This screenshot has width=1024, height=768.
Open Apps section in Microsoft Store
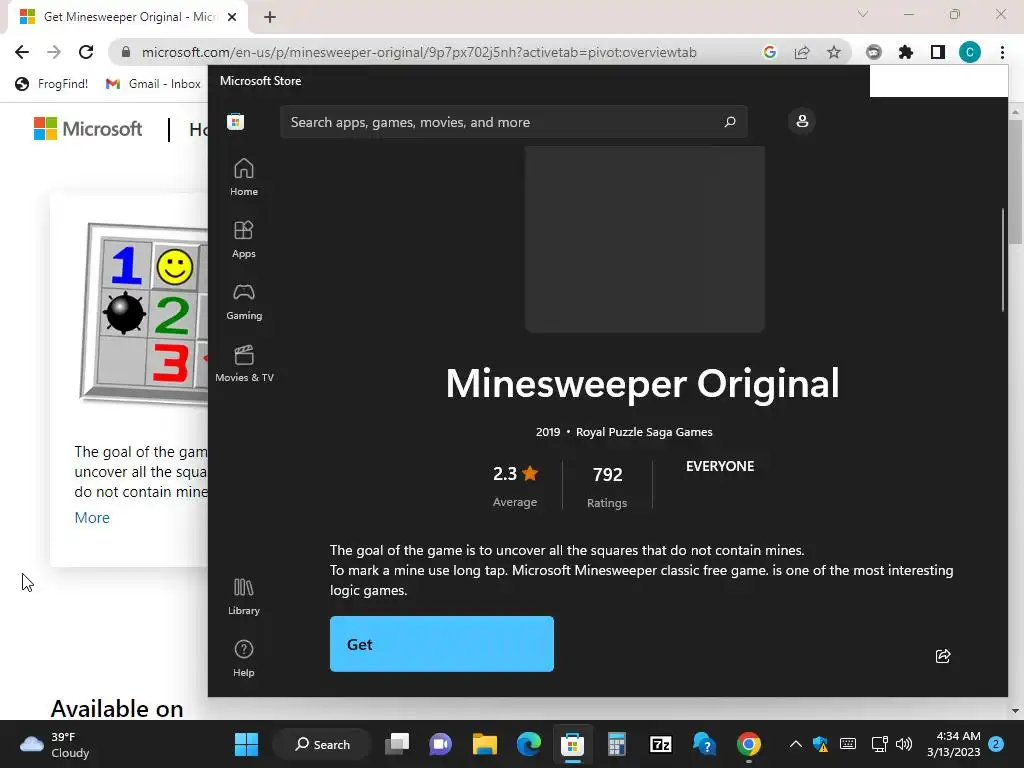click(244, 239)
